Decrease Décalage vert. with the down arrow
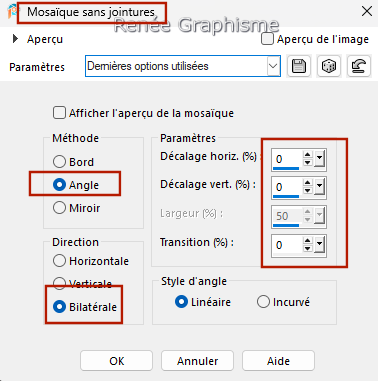 point(307,191)
